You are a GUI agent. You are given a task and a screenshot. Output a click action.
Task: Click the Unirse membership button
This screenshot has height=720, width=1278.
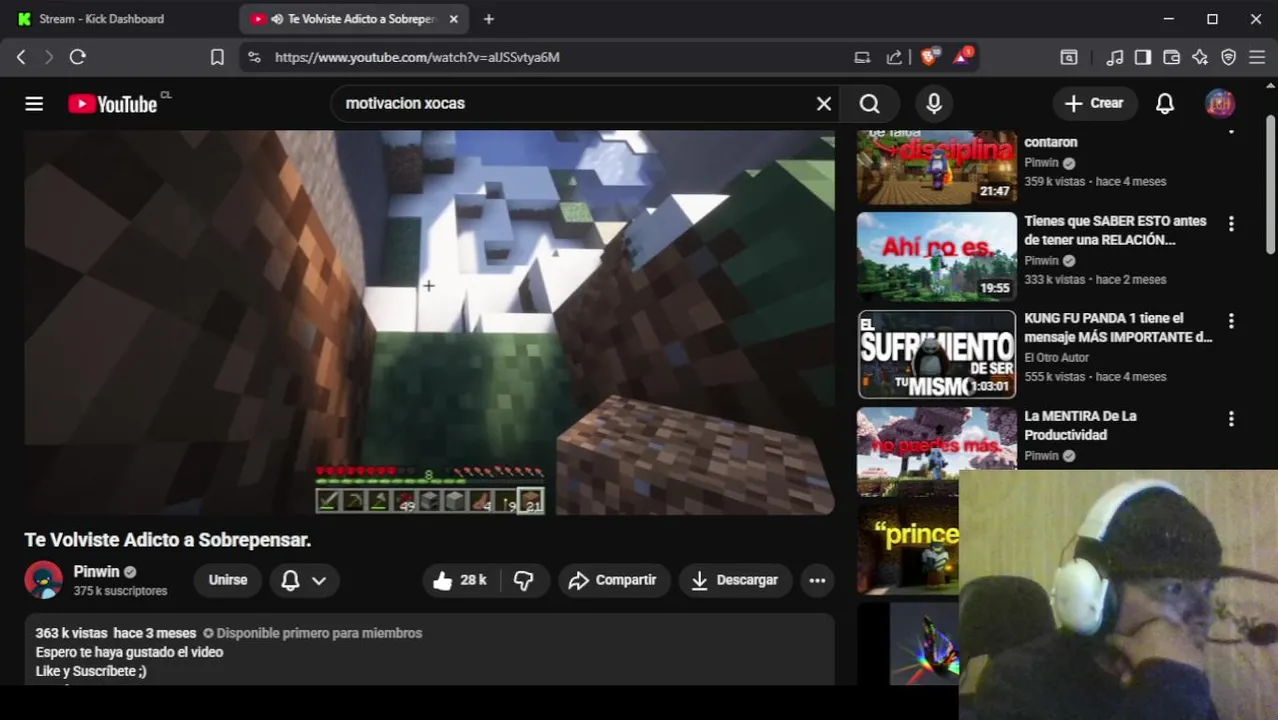point(227,580)
